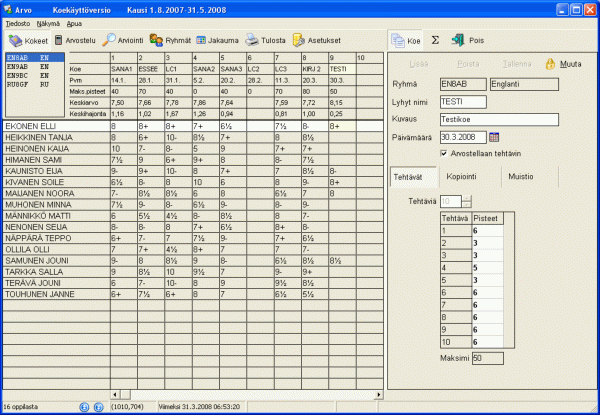Click the Tulosta print button
The height and width of the screenshot is (415, 600).
pos(266,40)
